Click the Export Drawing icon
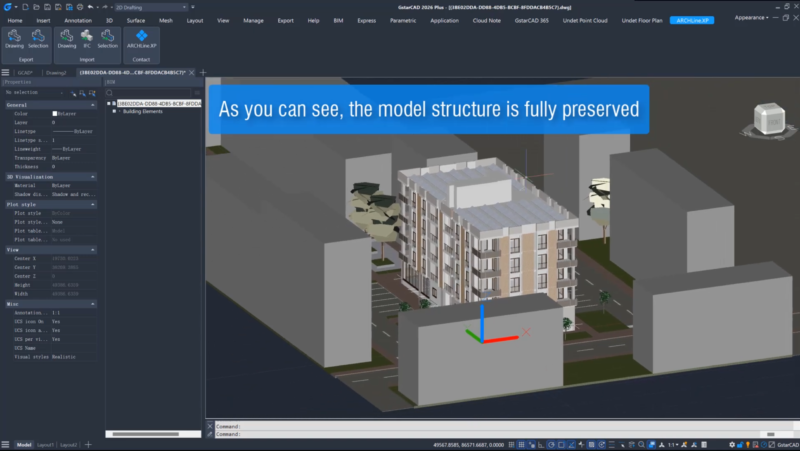This screenshot has width=800, height=451. tap(15, 38)
